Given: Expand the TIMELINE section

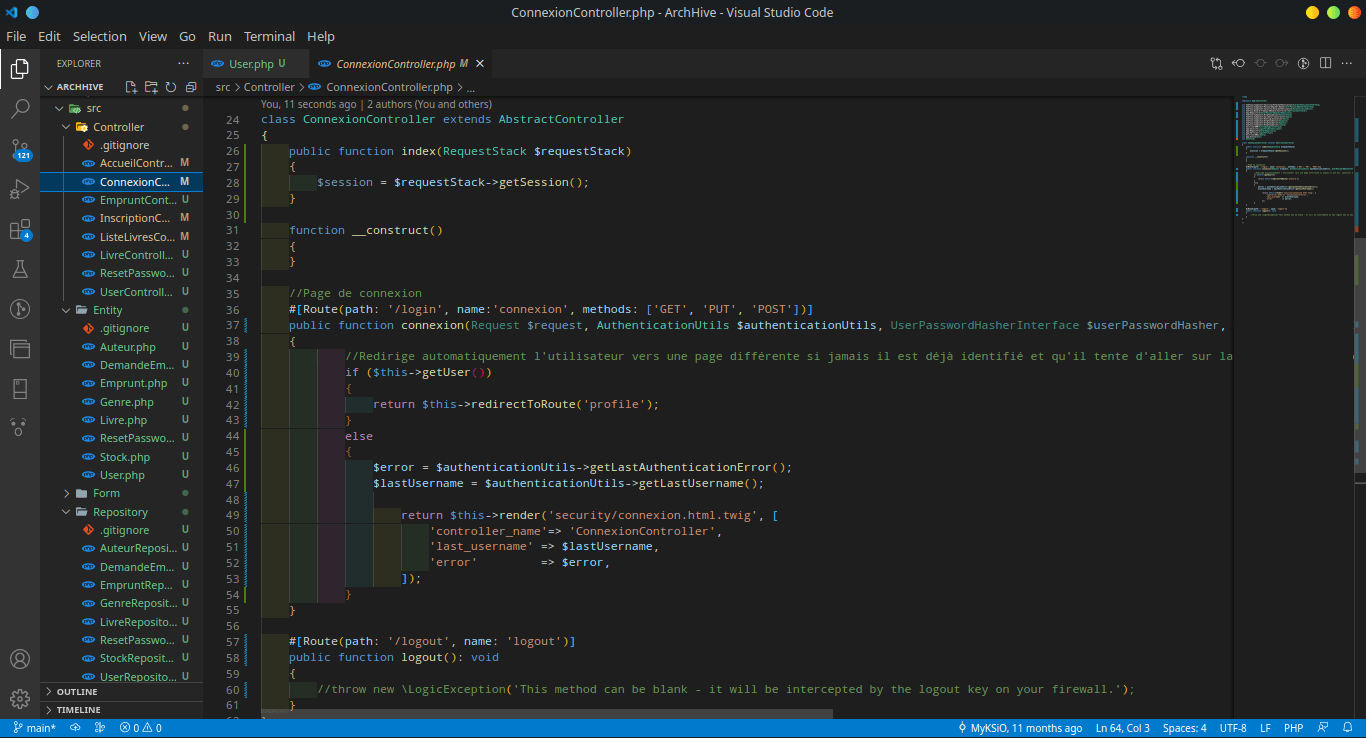Looking at the screenshot, I should (78, 710).
